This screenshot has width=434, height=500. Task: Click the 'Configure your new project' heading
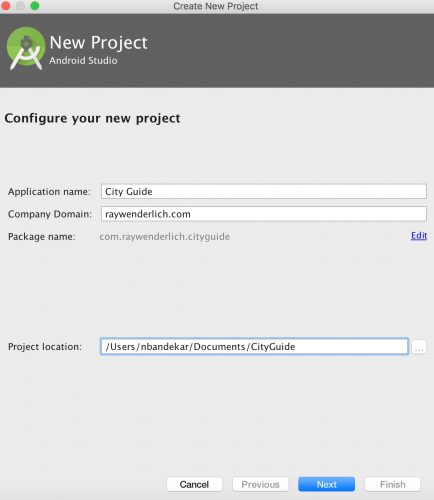click(x=92, y=119)
